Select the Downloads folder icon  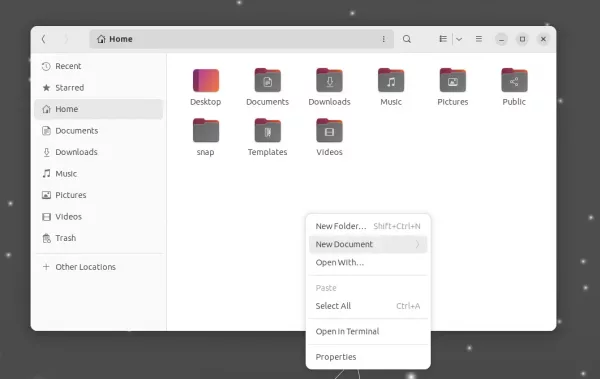329,80
